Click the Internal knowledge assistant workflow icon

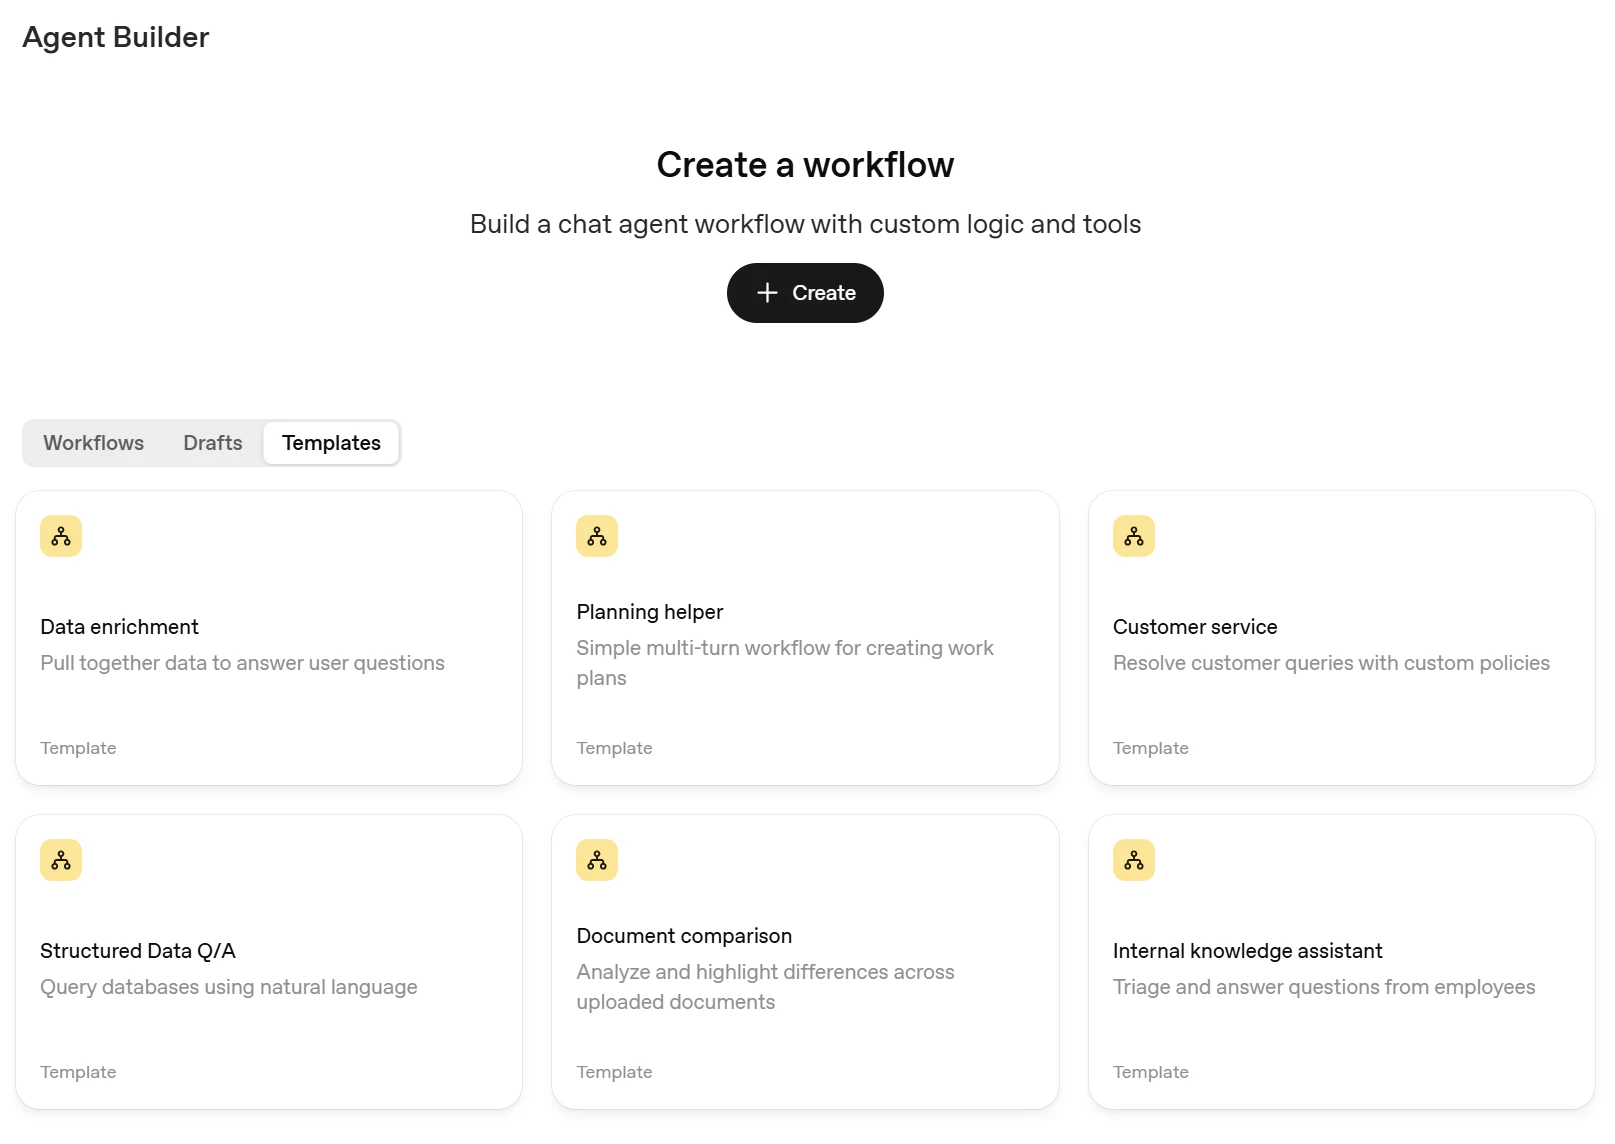point(1134,860)
